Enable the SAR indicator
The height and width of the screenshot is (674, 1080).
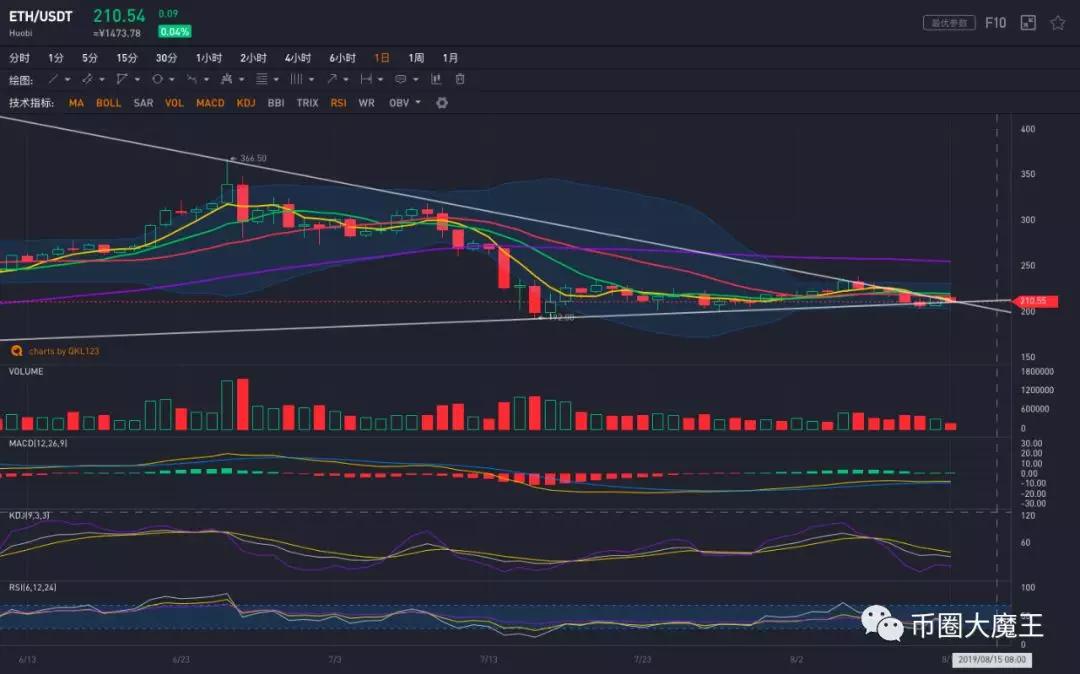(x=143, y=103)
